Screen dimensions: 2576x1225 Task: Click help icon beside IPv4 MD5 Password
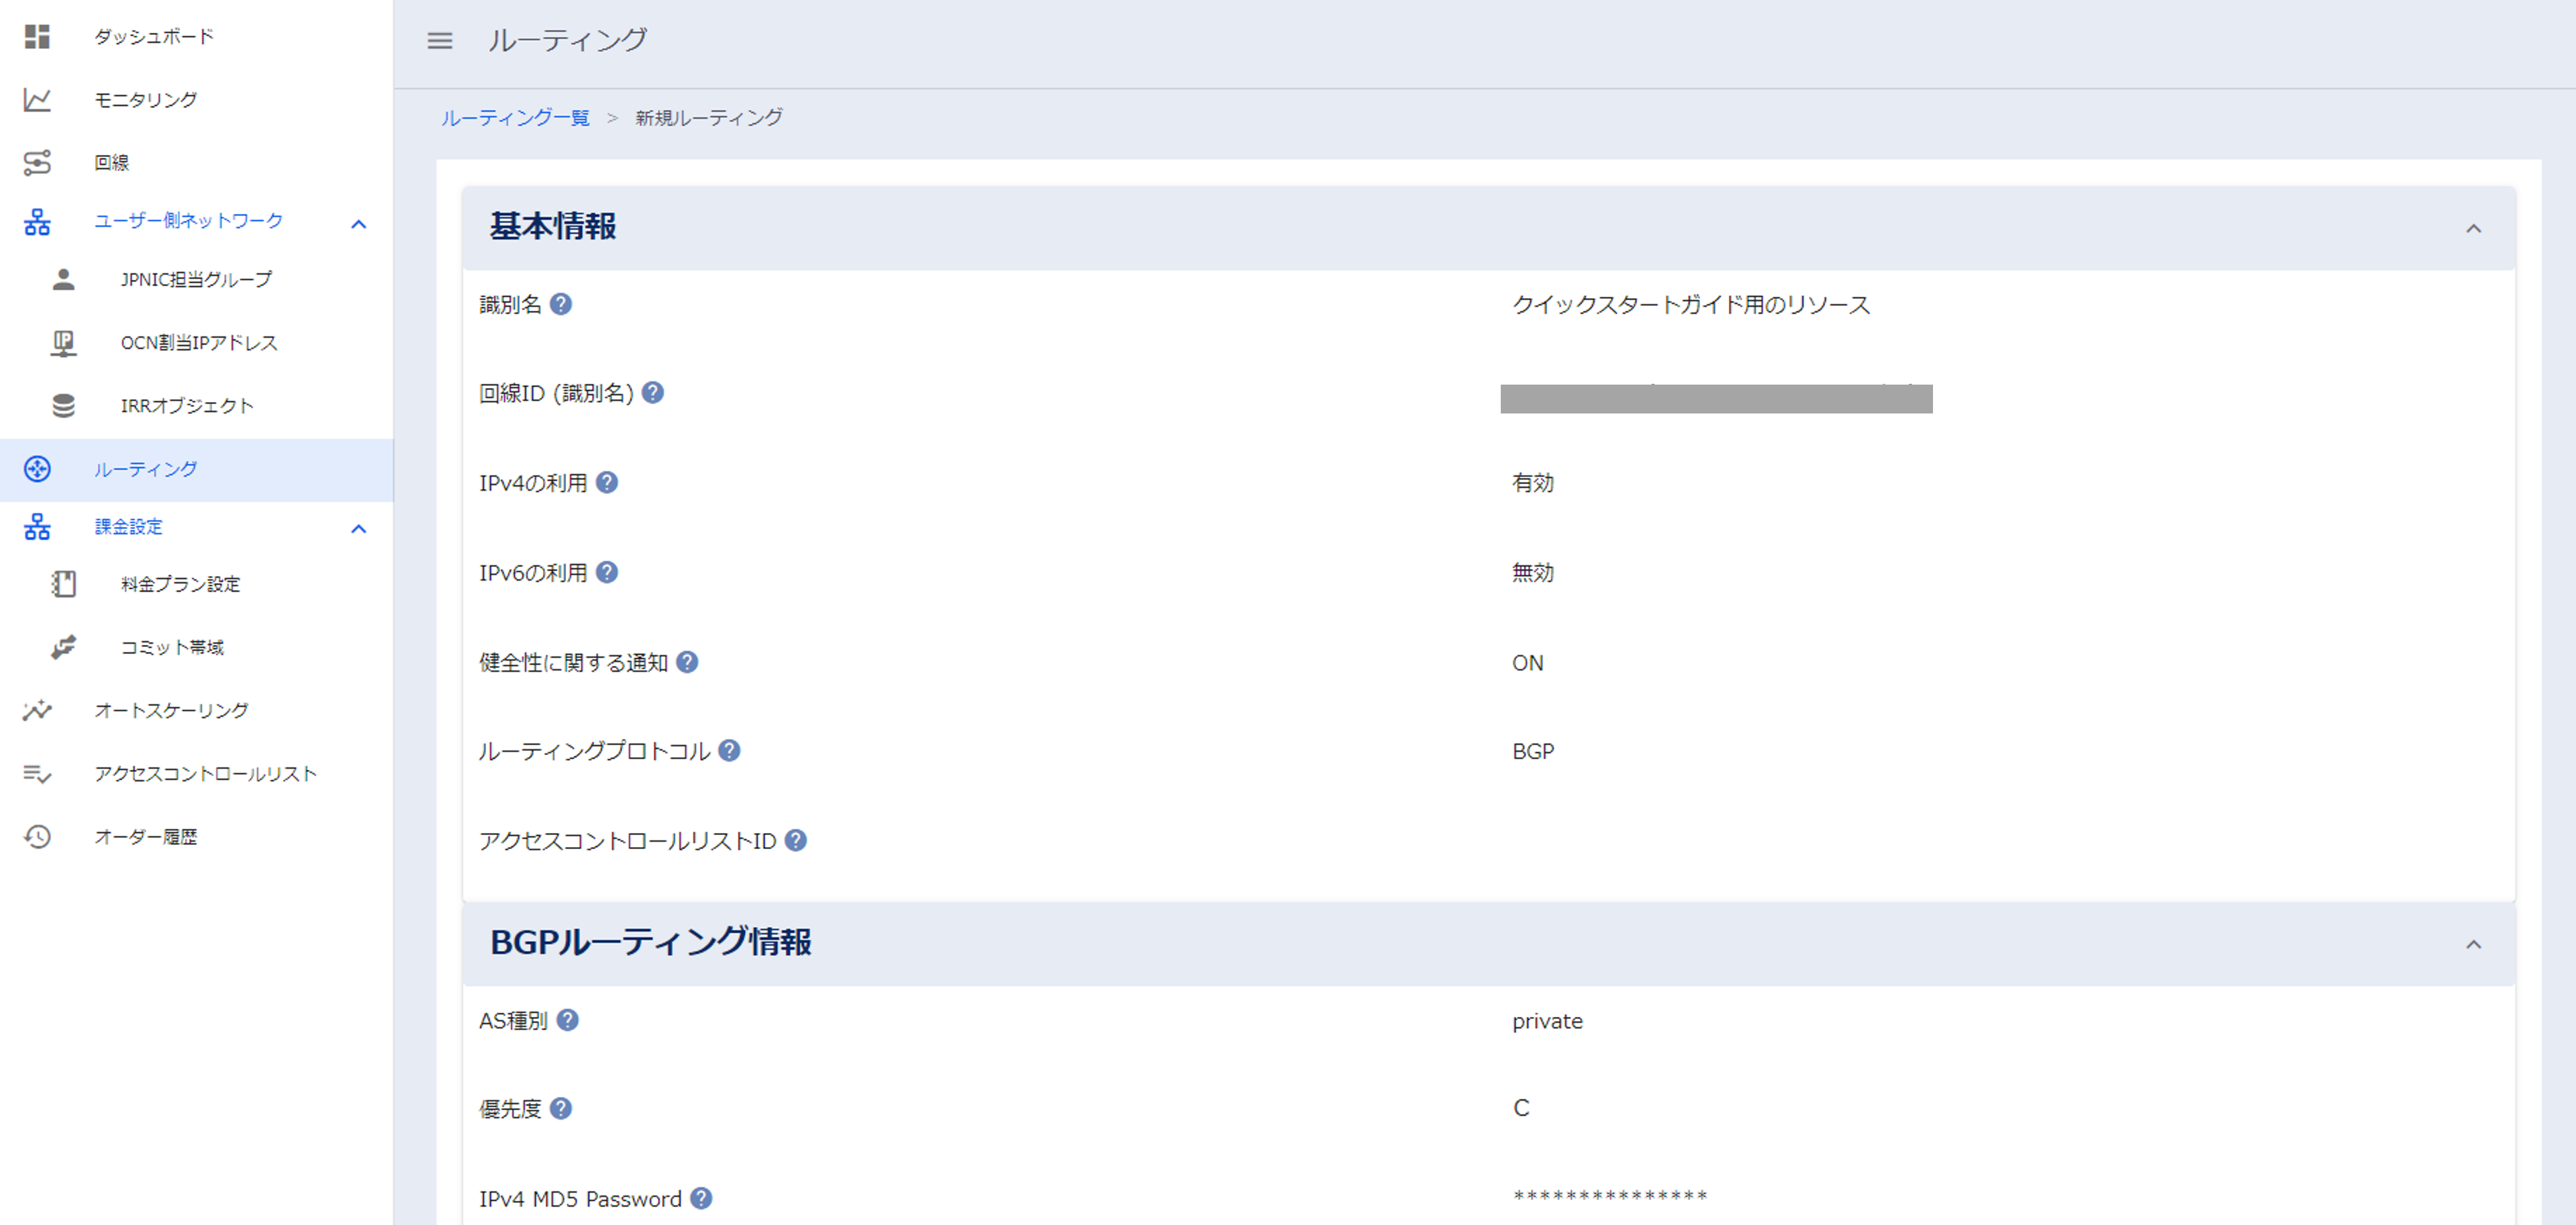[702, 1198]
